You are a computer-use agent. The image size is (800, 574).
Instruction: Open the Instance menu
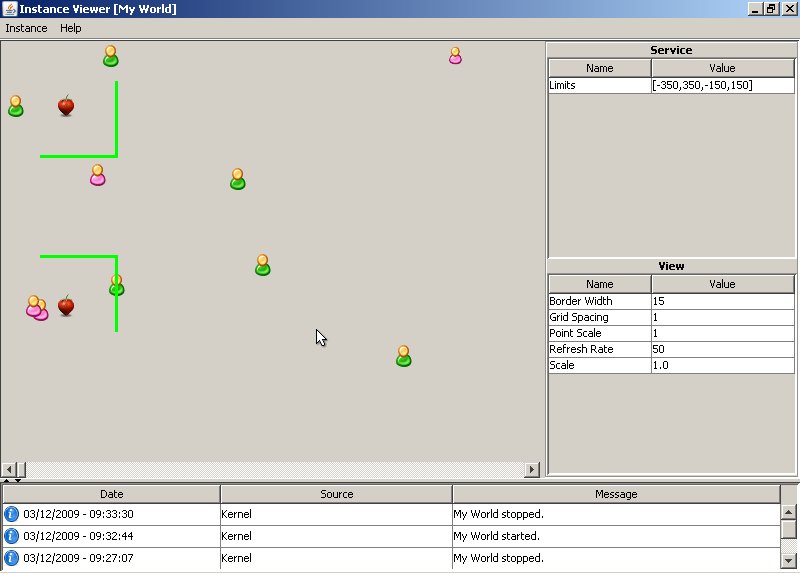click(26, 28)
